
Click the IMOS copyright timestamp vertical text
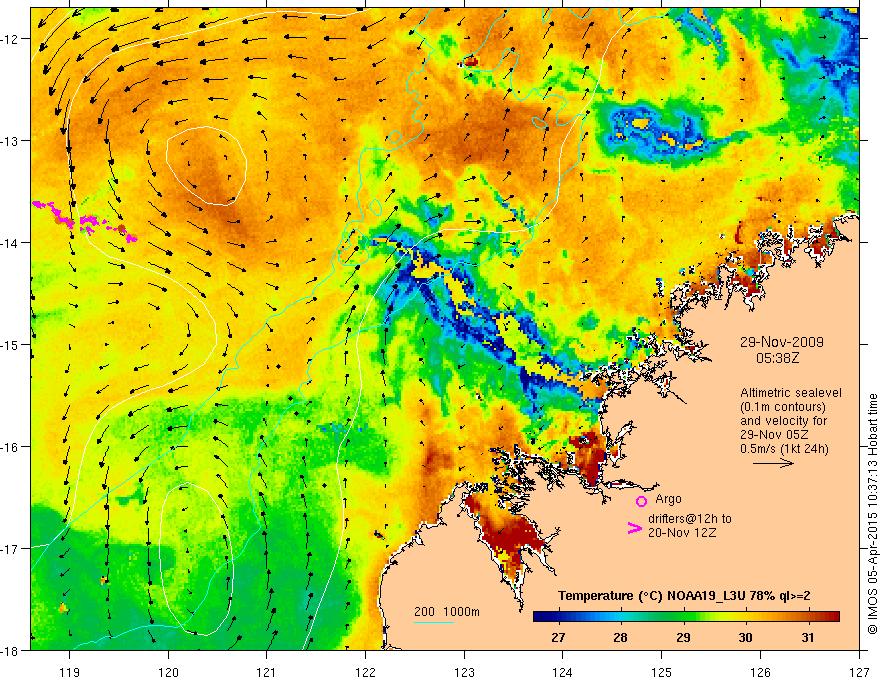[x=872, y=514]
